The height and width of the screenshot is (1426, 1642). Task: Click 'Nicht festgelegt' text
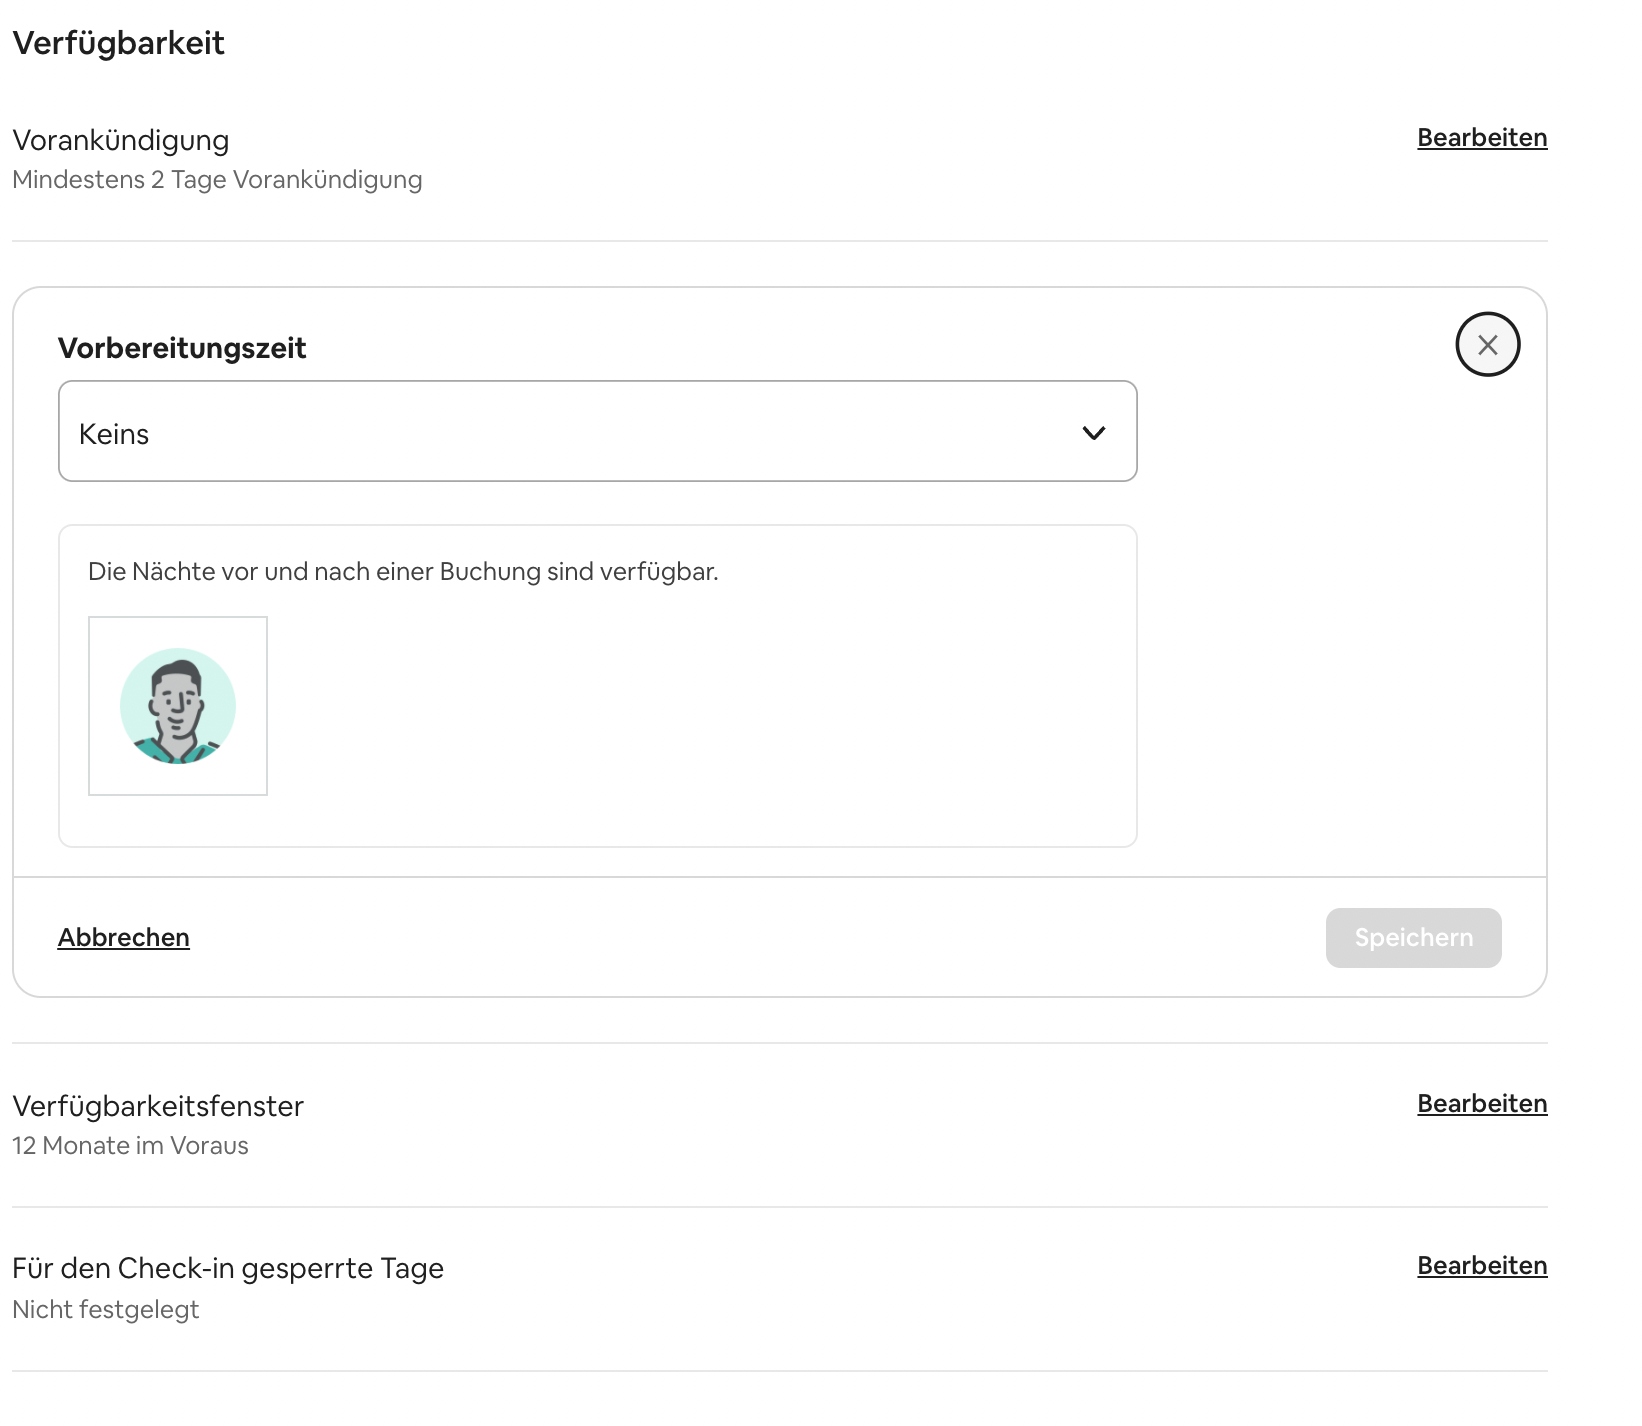pos(106,1310)
